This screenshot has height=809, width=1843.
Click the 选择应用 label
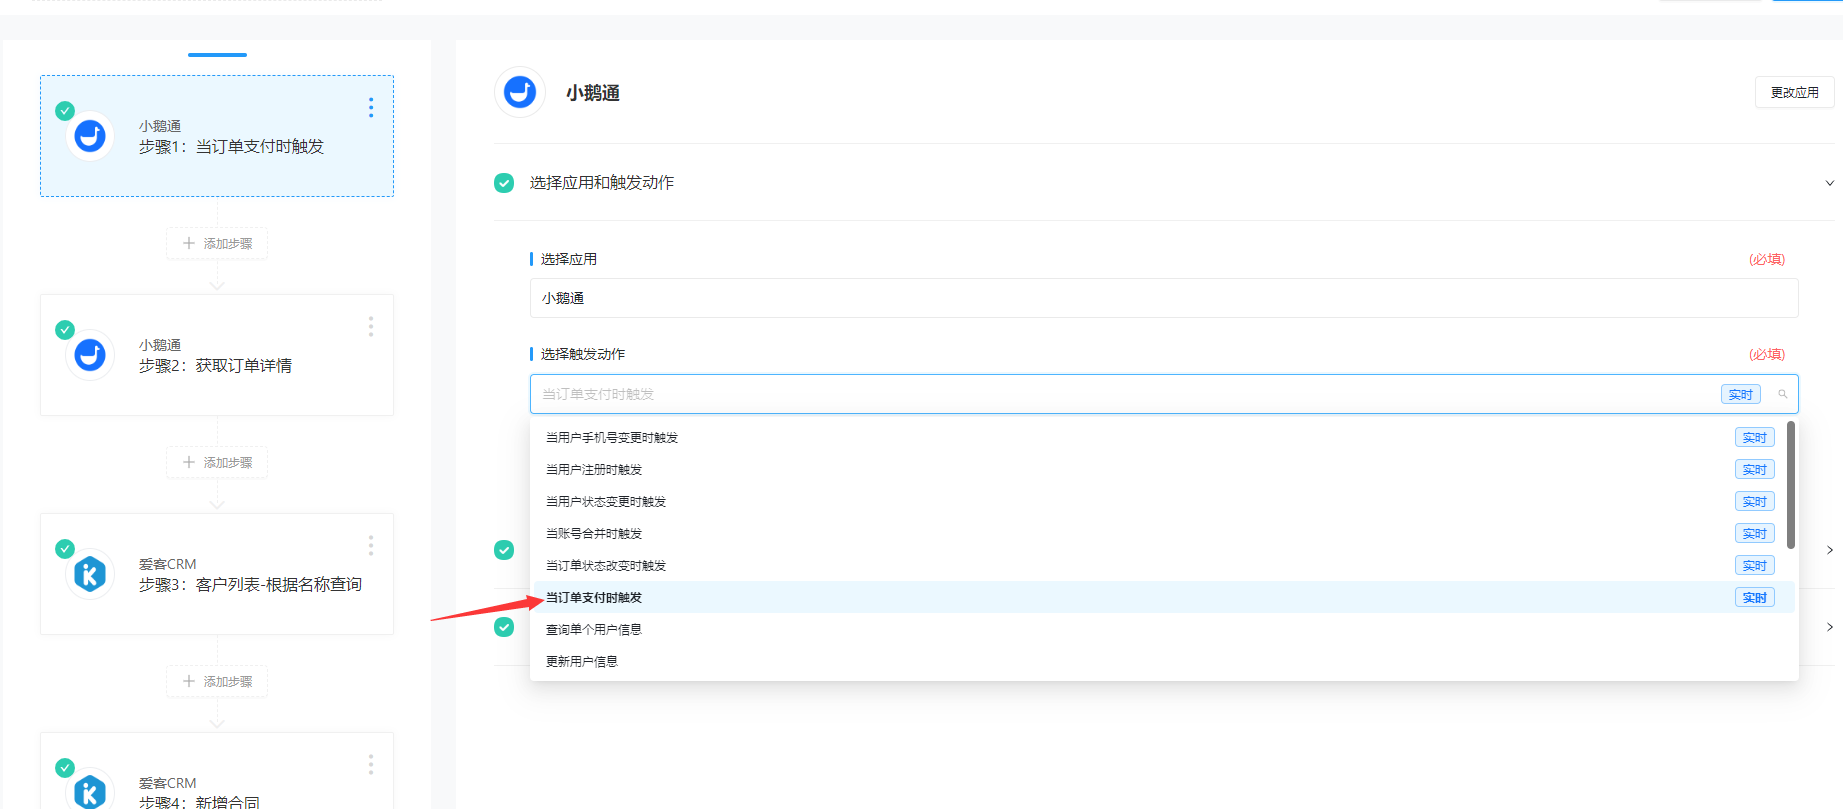click(x=569, y=259)
